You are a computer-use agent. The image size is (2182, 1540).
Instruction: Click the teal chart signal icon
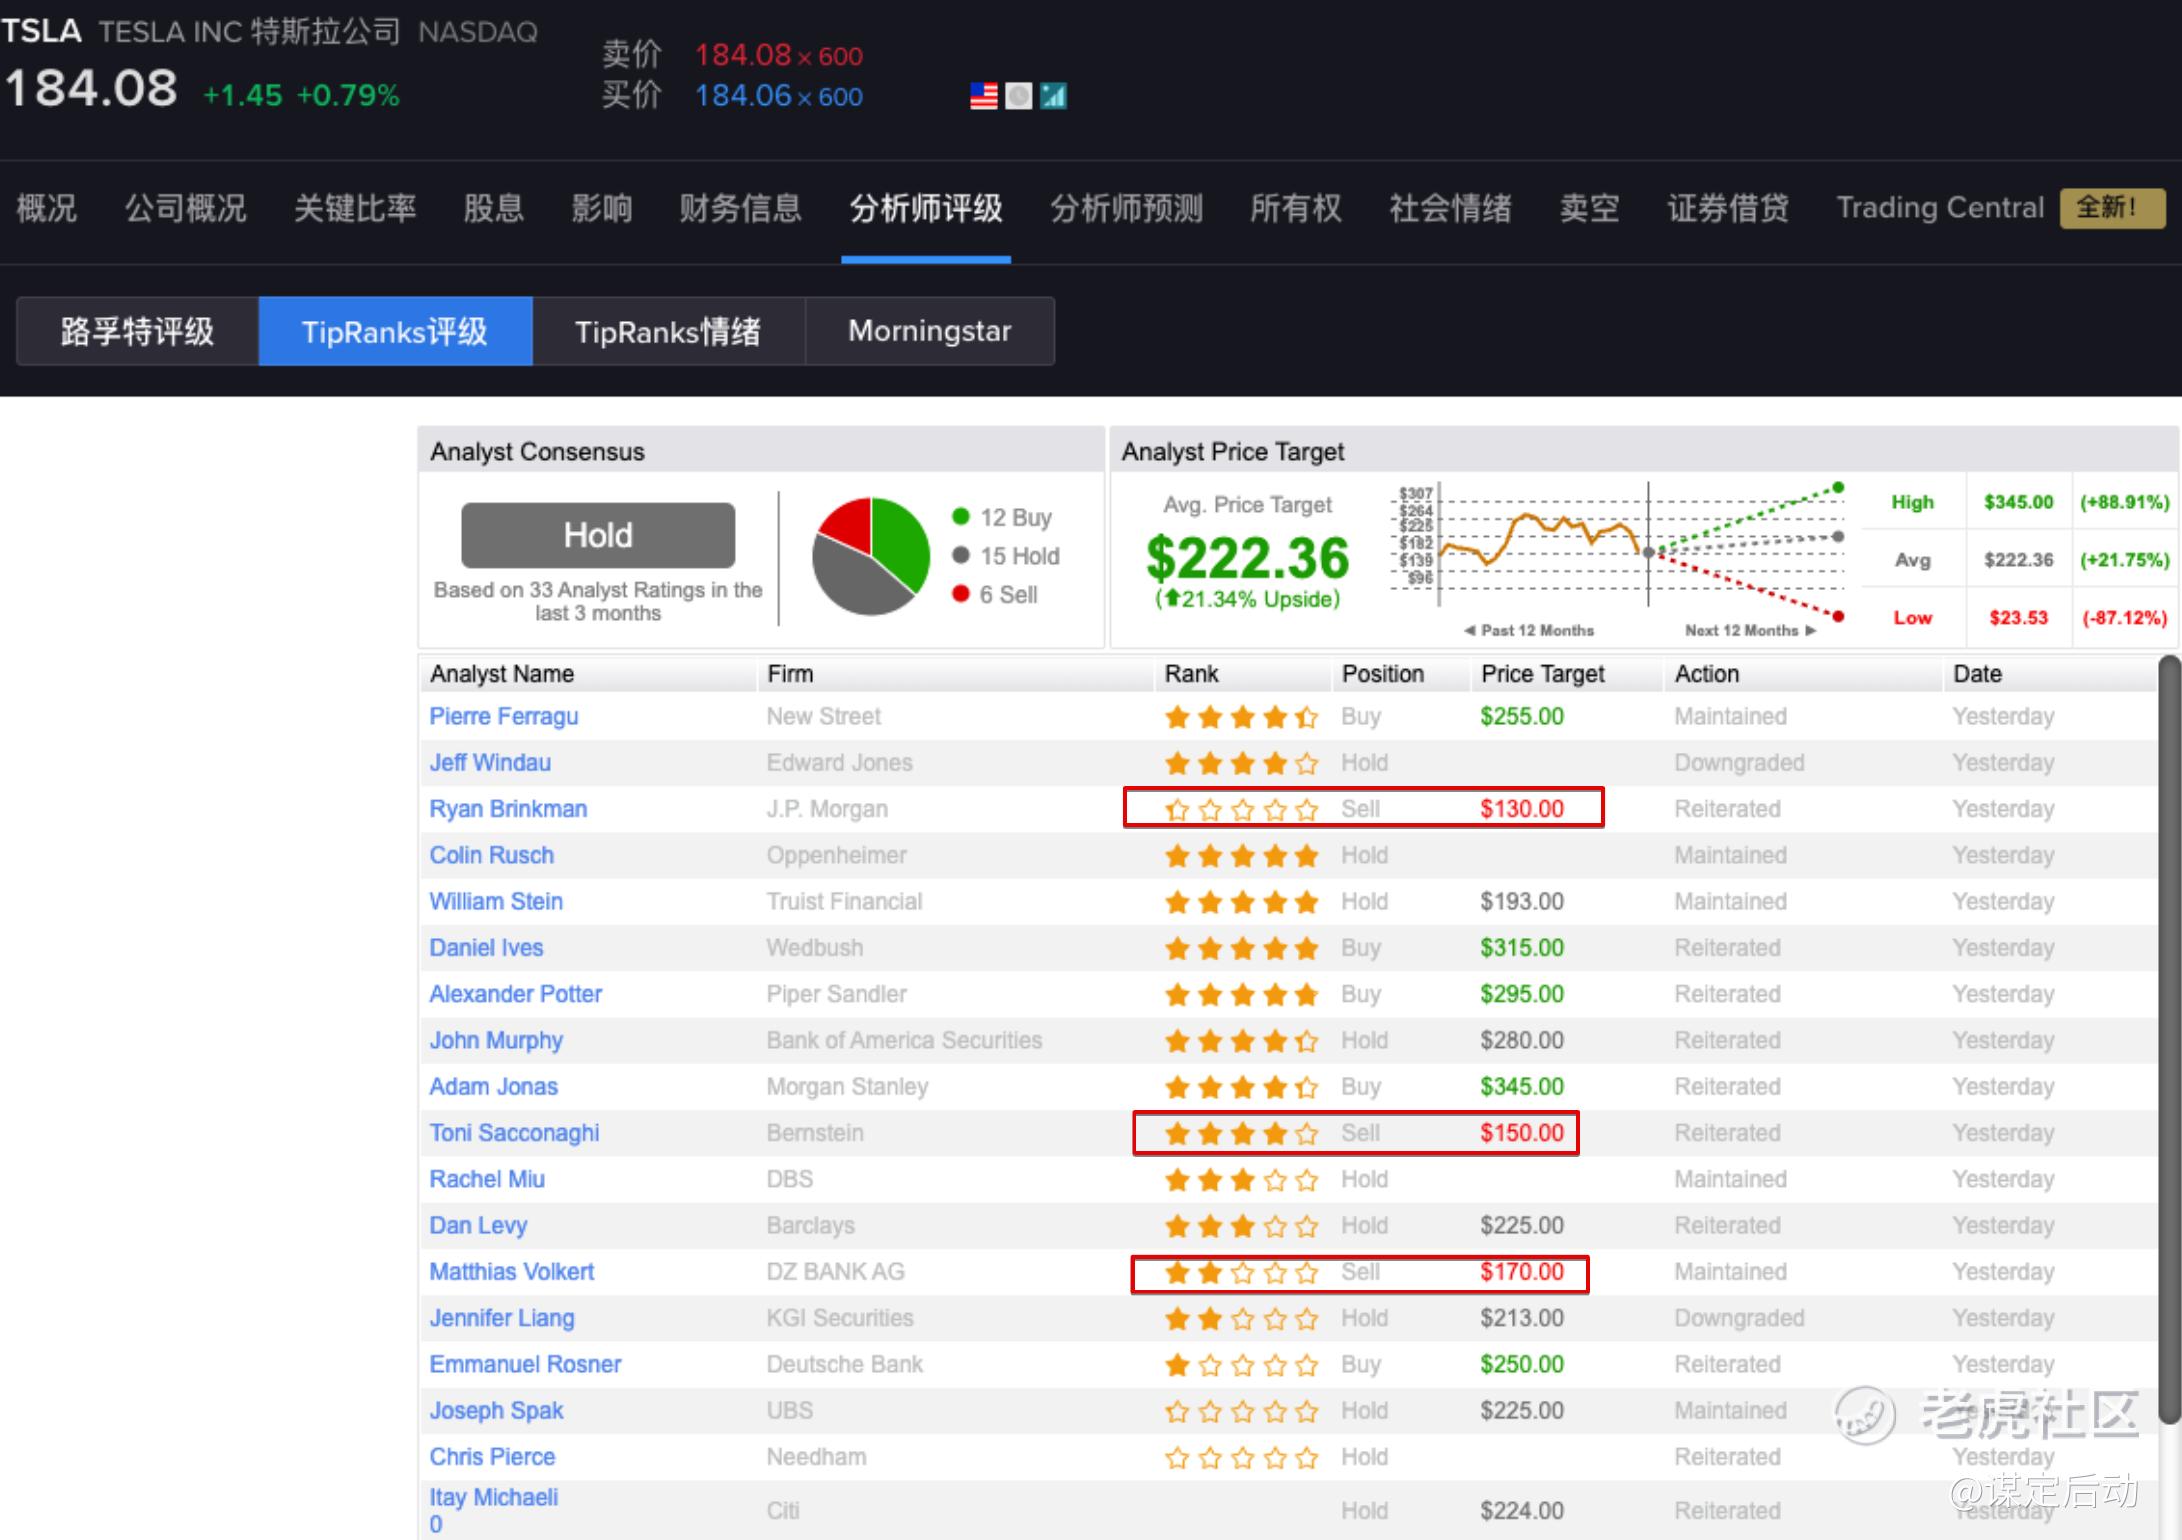pyautogui.click(x=1053, y=96)
